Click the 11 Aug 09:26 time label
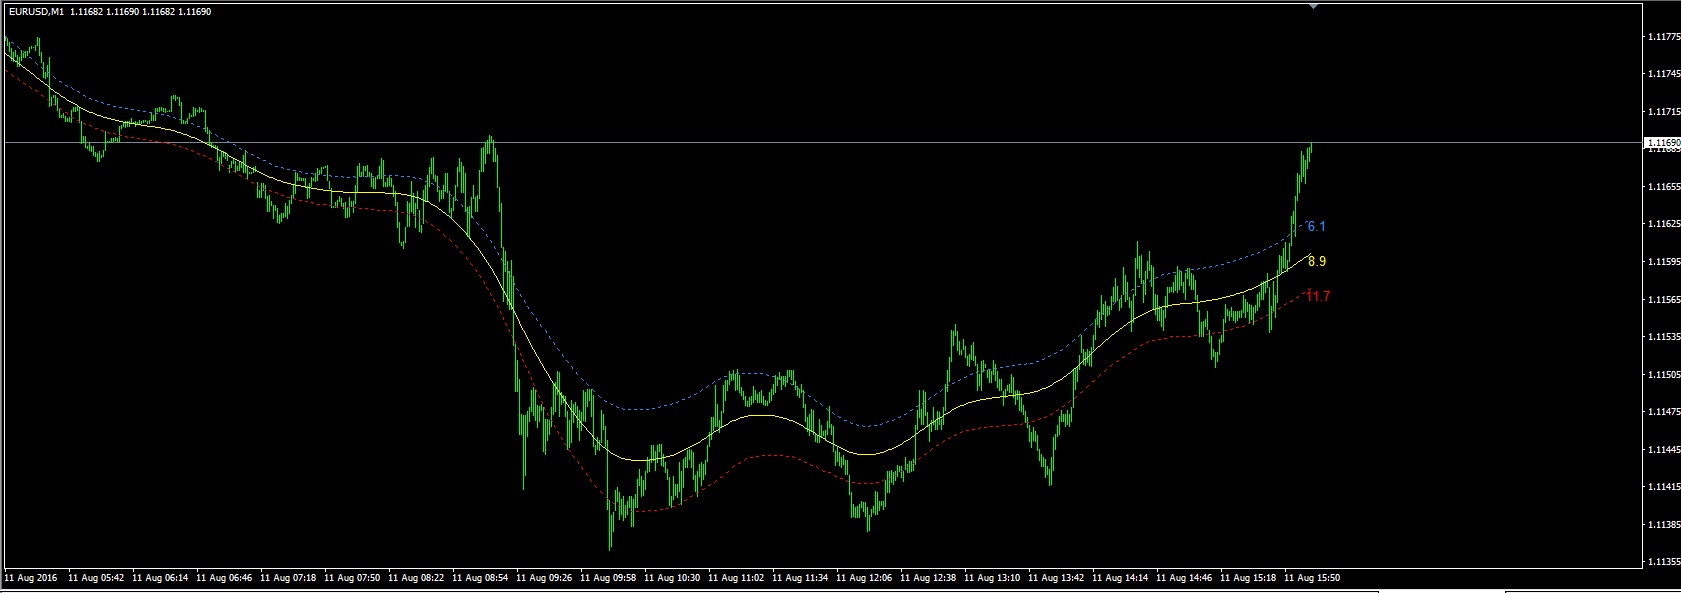 545,578
